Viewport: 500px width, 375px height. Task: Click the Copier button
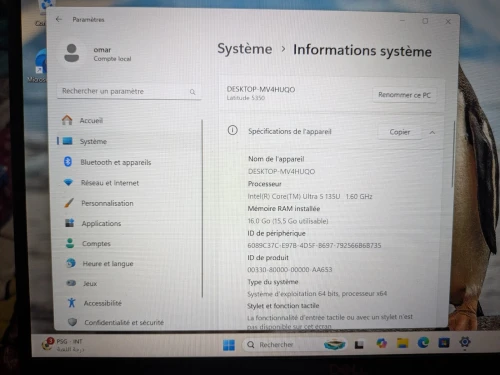[400, 132]
